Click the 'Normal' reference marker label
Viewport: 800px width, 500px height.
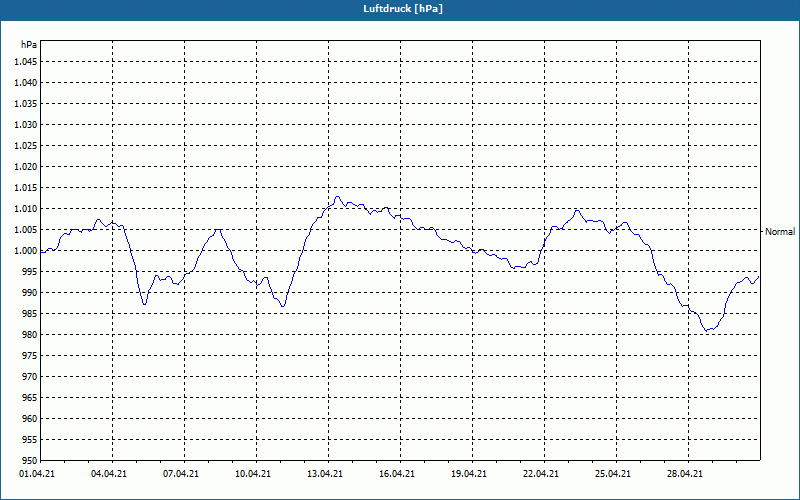[x=780, y=232]
